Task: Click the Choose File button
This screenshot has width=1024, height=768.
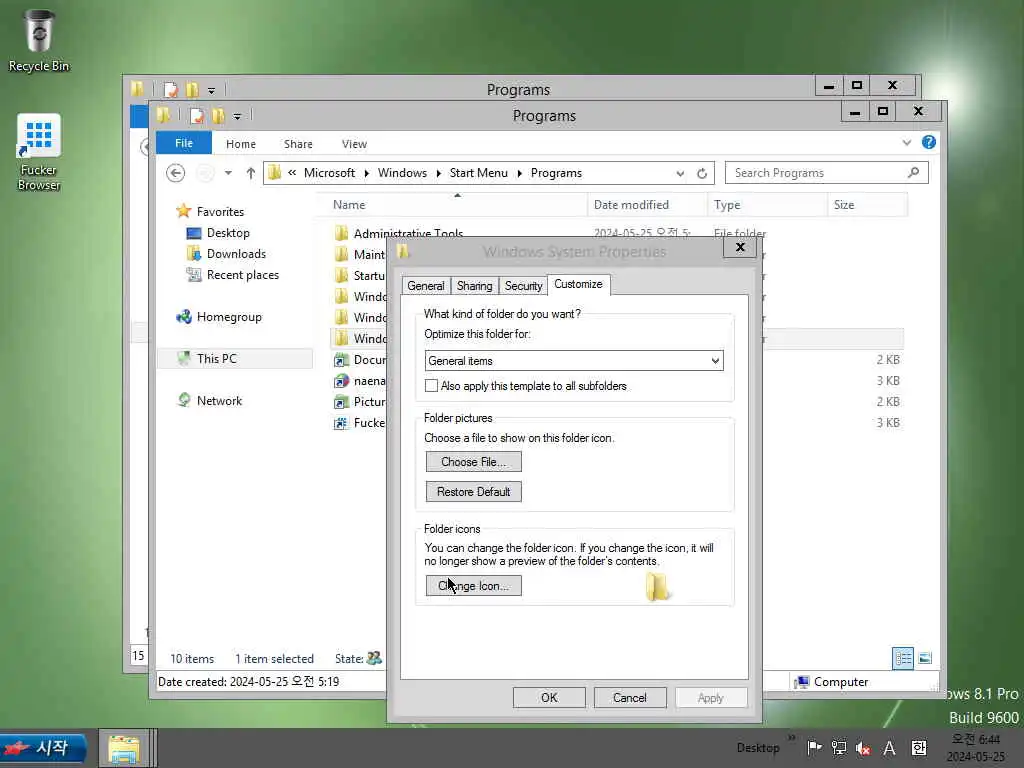Action: point(473,462)
